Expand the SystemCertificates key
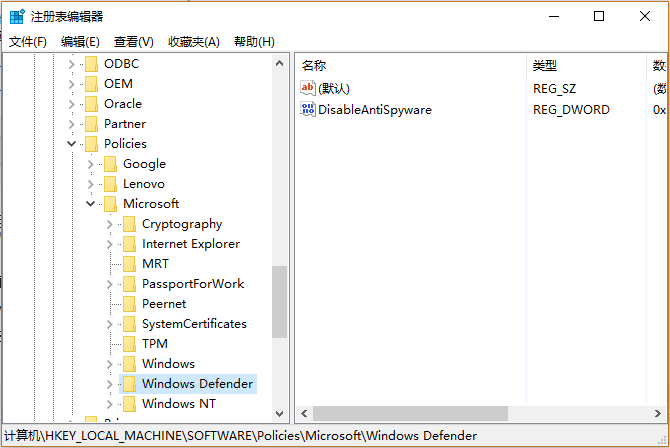 tap(110, 324)
